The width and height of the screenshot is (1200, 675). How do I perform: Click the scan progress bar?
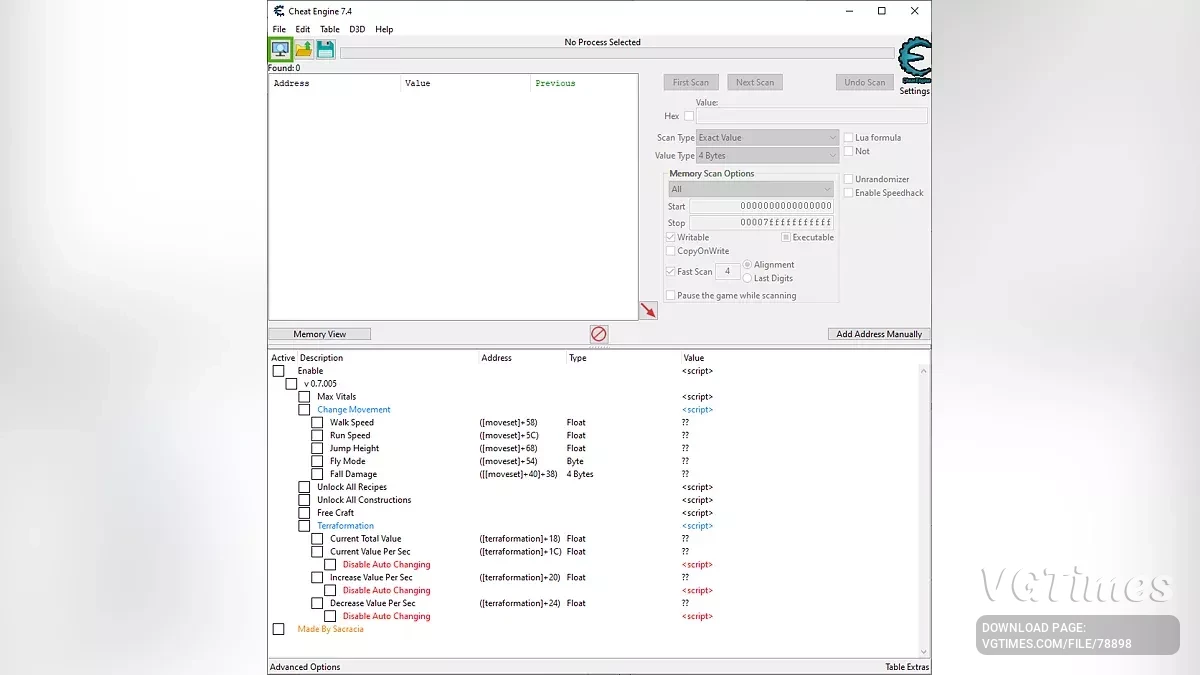pyautogui.click(x=617, y=53)
